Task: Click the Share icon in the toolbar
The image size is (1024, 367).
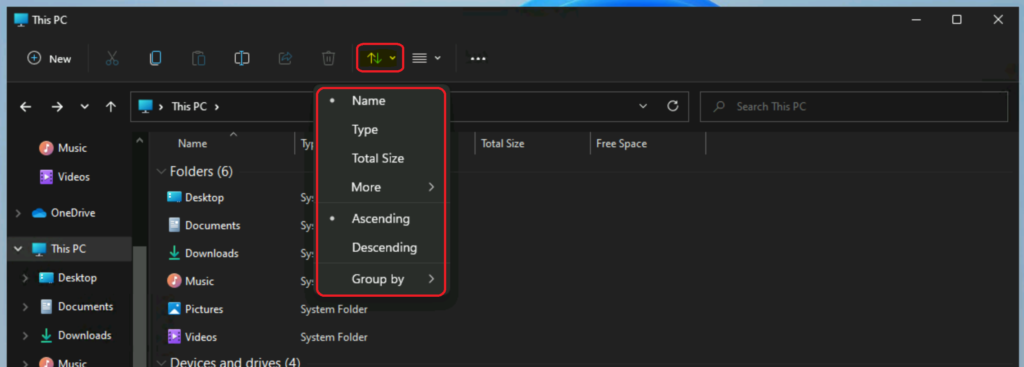Action: coord(285,59)
